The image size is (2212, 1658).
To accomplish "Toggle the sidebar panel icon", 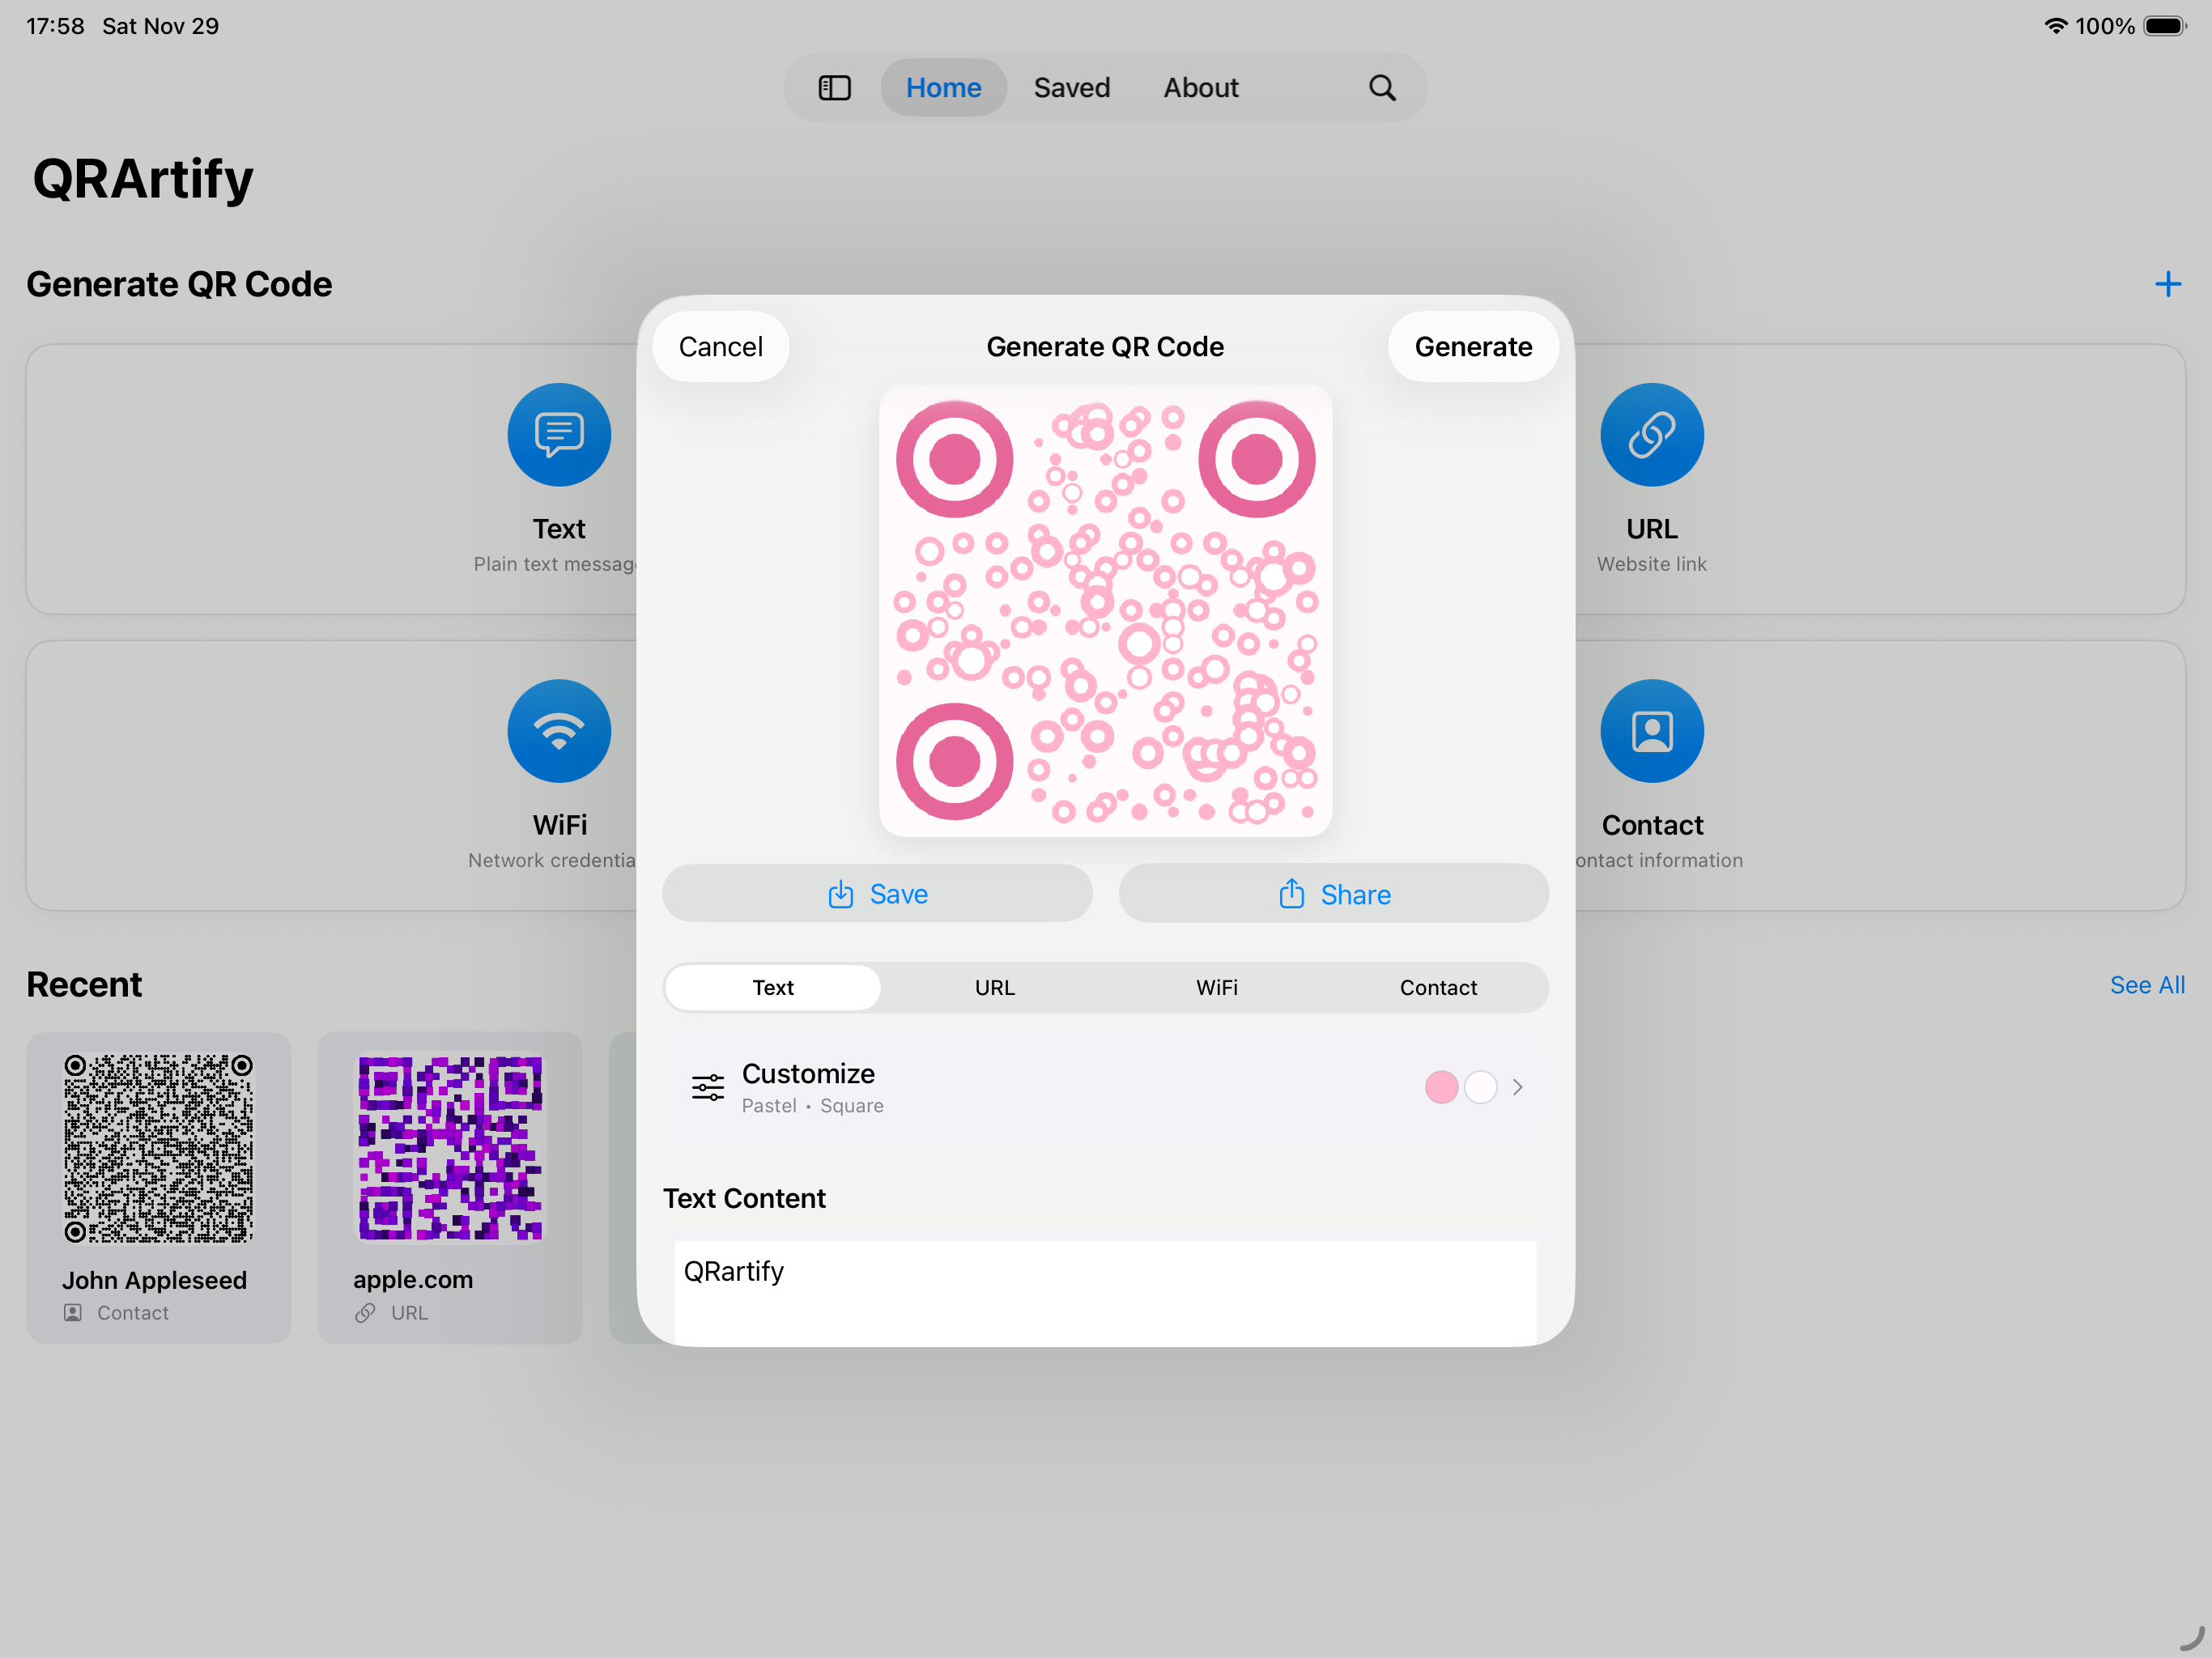I will (834, 88).
